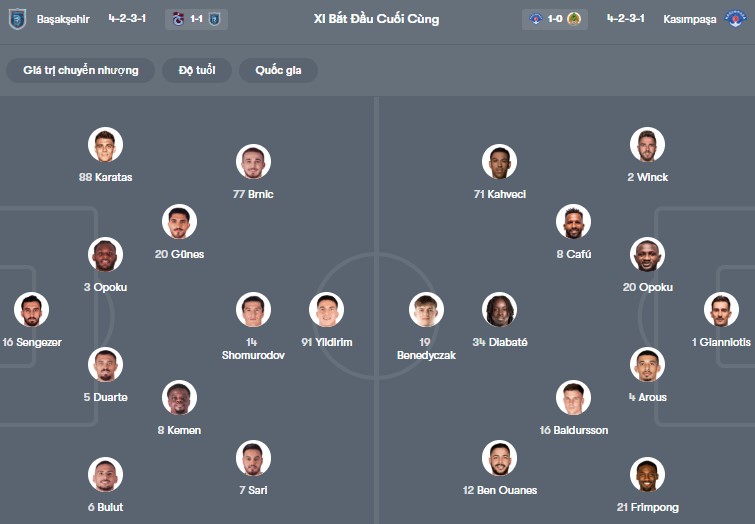The image size is (755, 524).
Task: Click the Kasımpaşa club crest icon
Action: 735,18
